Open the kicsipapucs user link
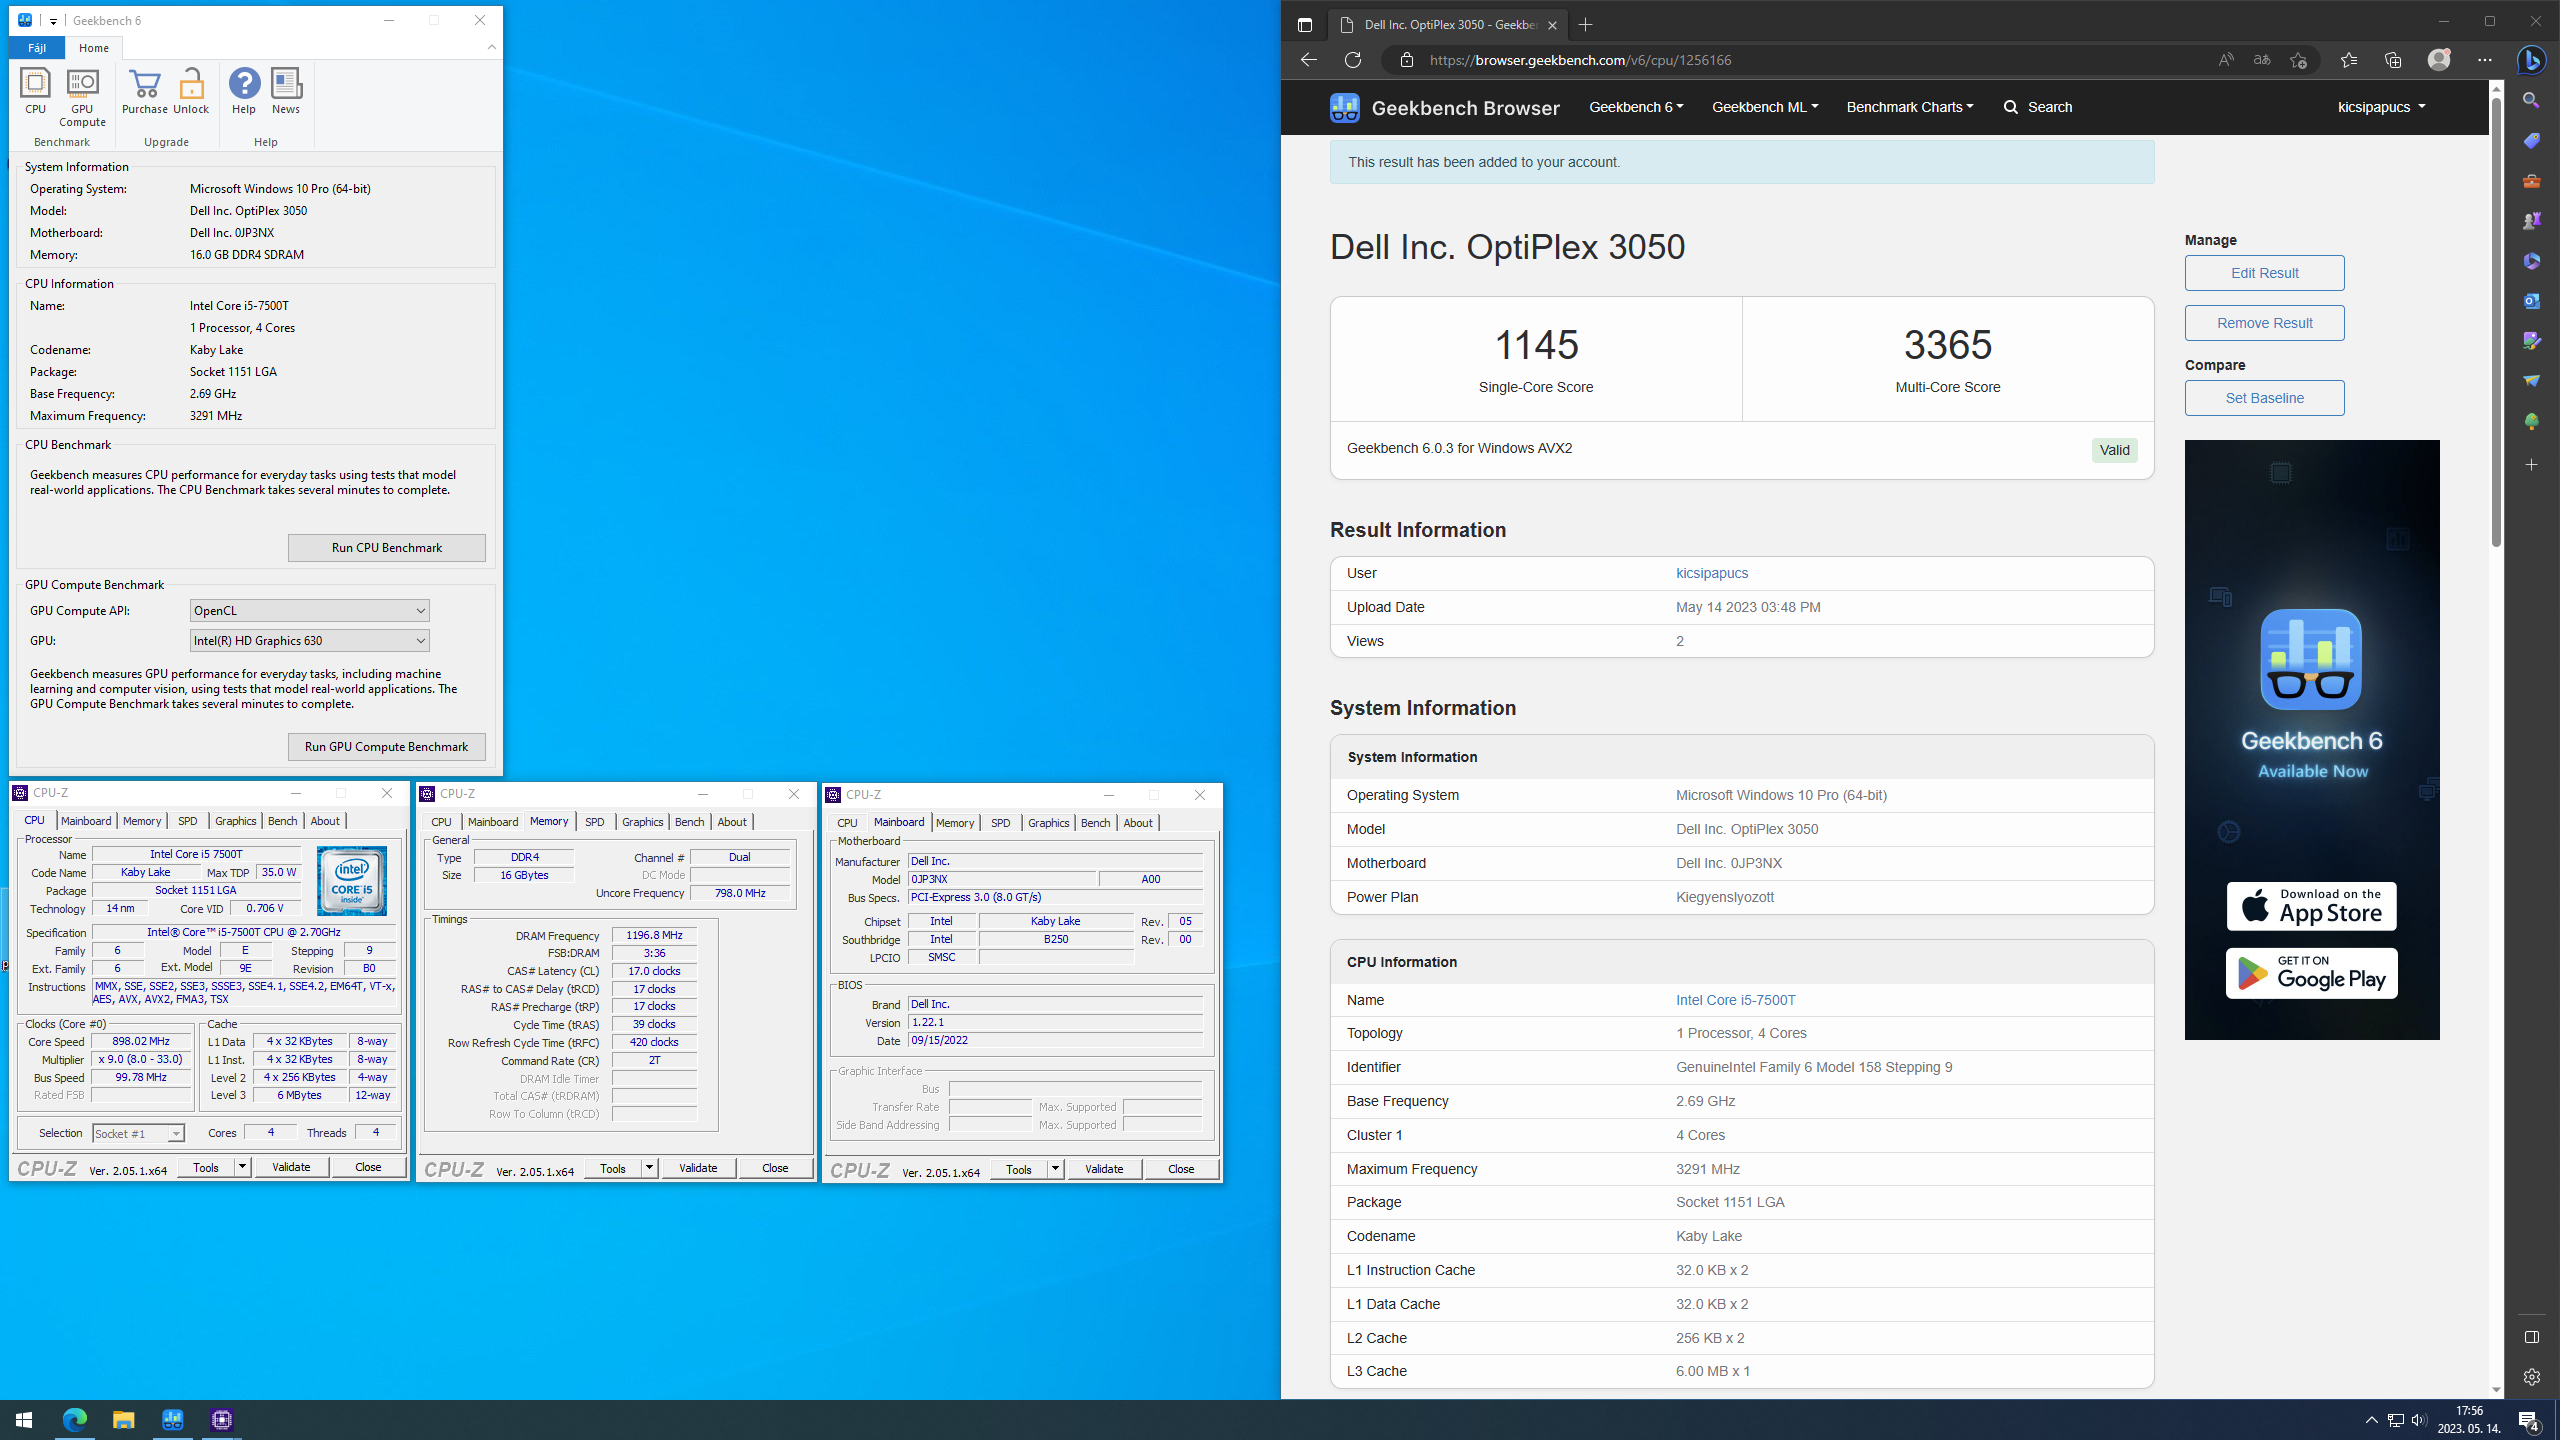 click(x=1712, y=573)
